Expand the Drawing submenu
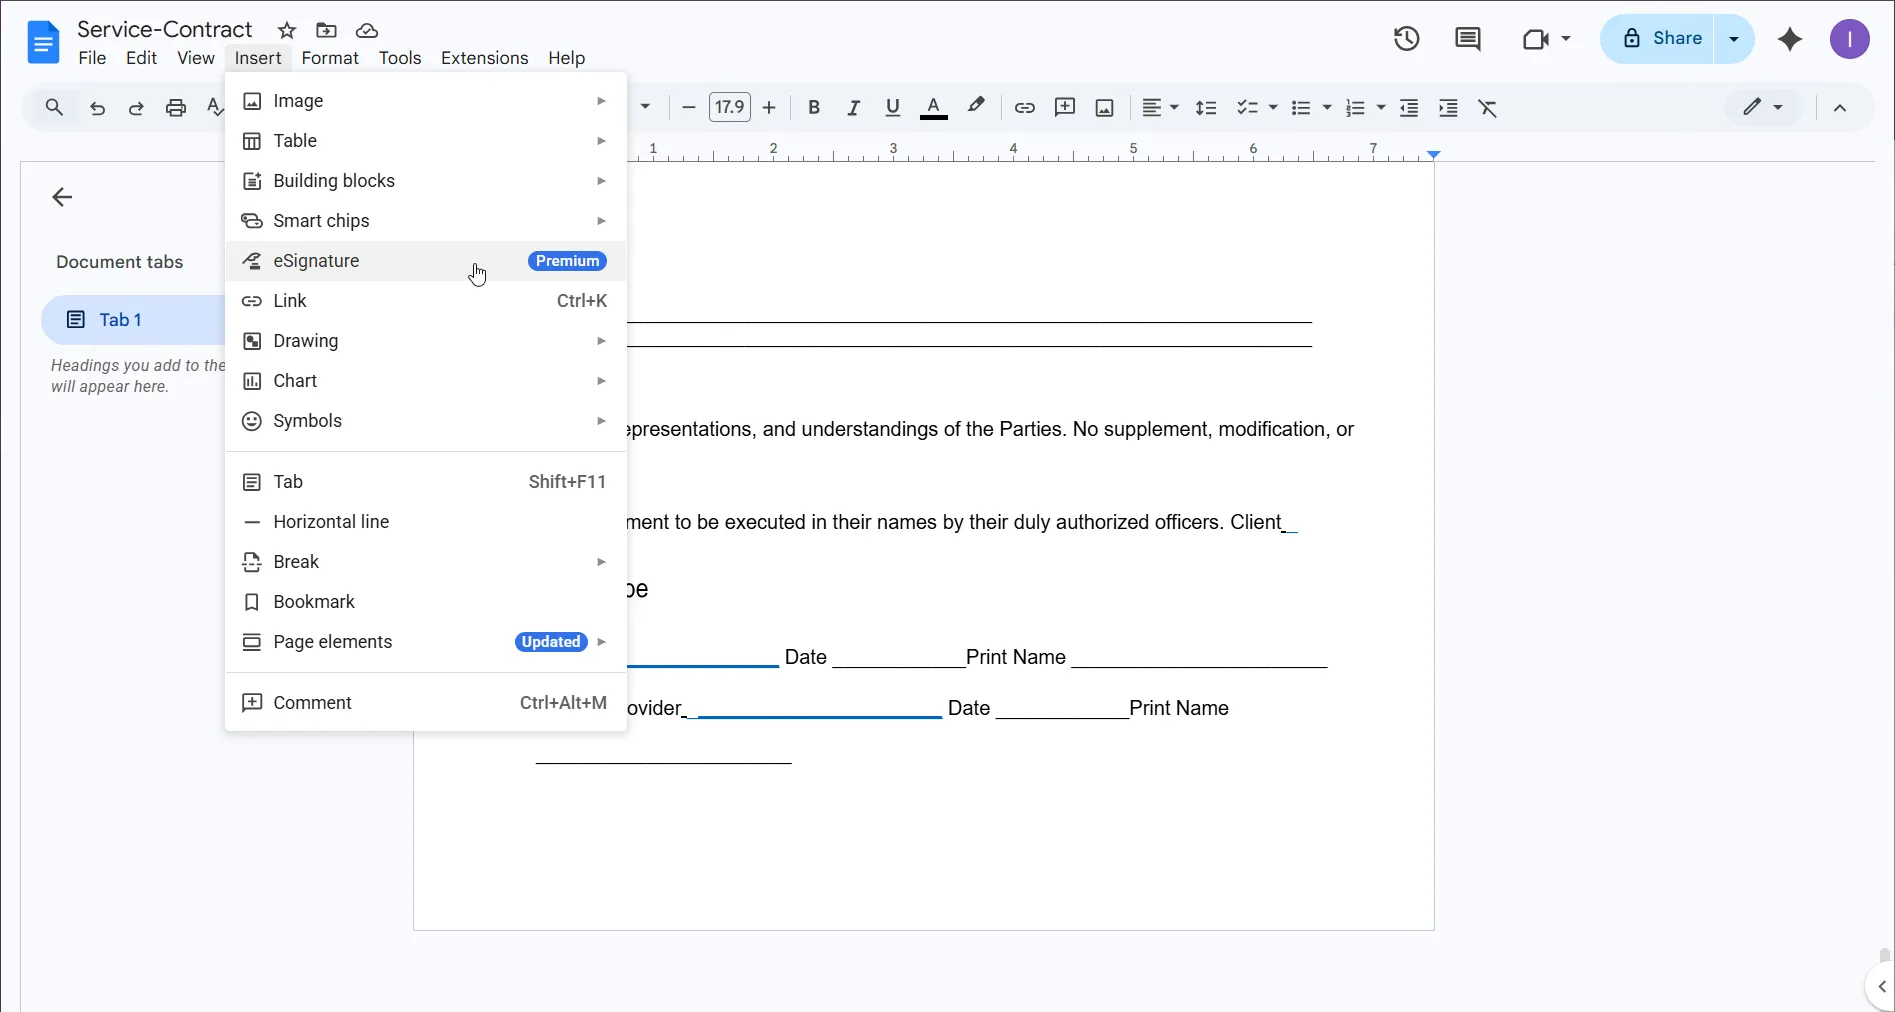Screen dimensions: 1895x1012 pos(426,341)
